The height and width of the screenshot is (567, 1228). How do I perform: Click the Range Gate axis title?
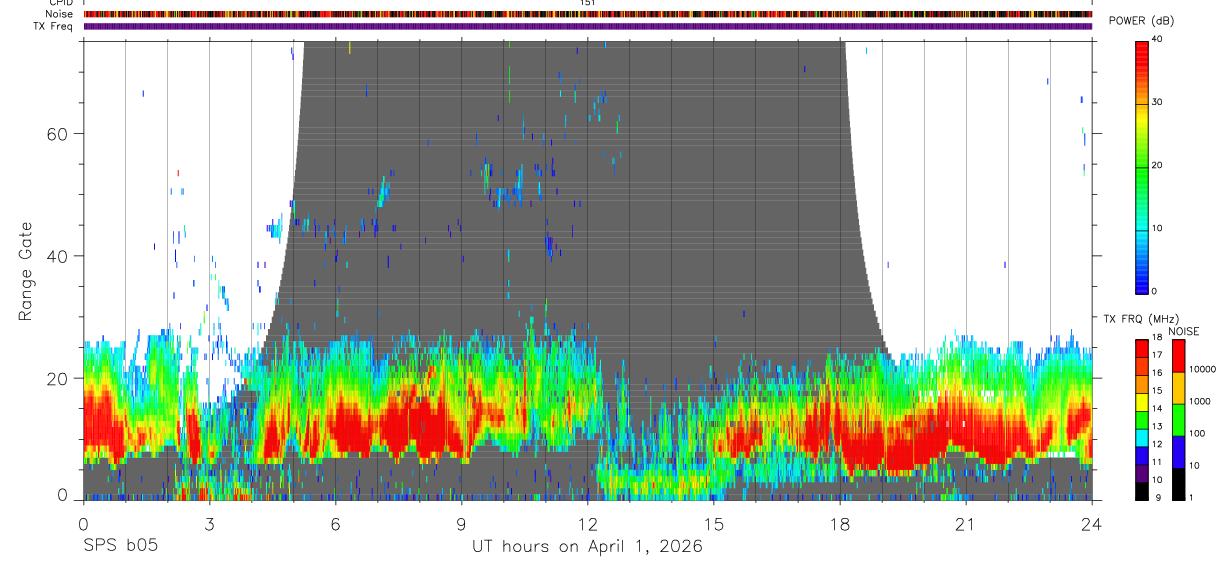(26, 272)
